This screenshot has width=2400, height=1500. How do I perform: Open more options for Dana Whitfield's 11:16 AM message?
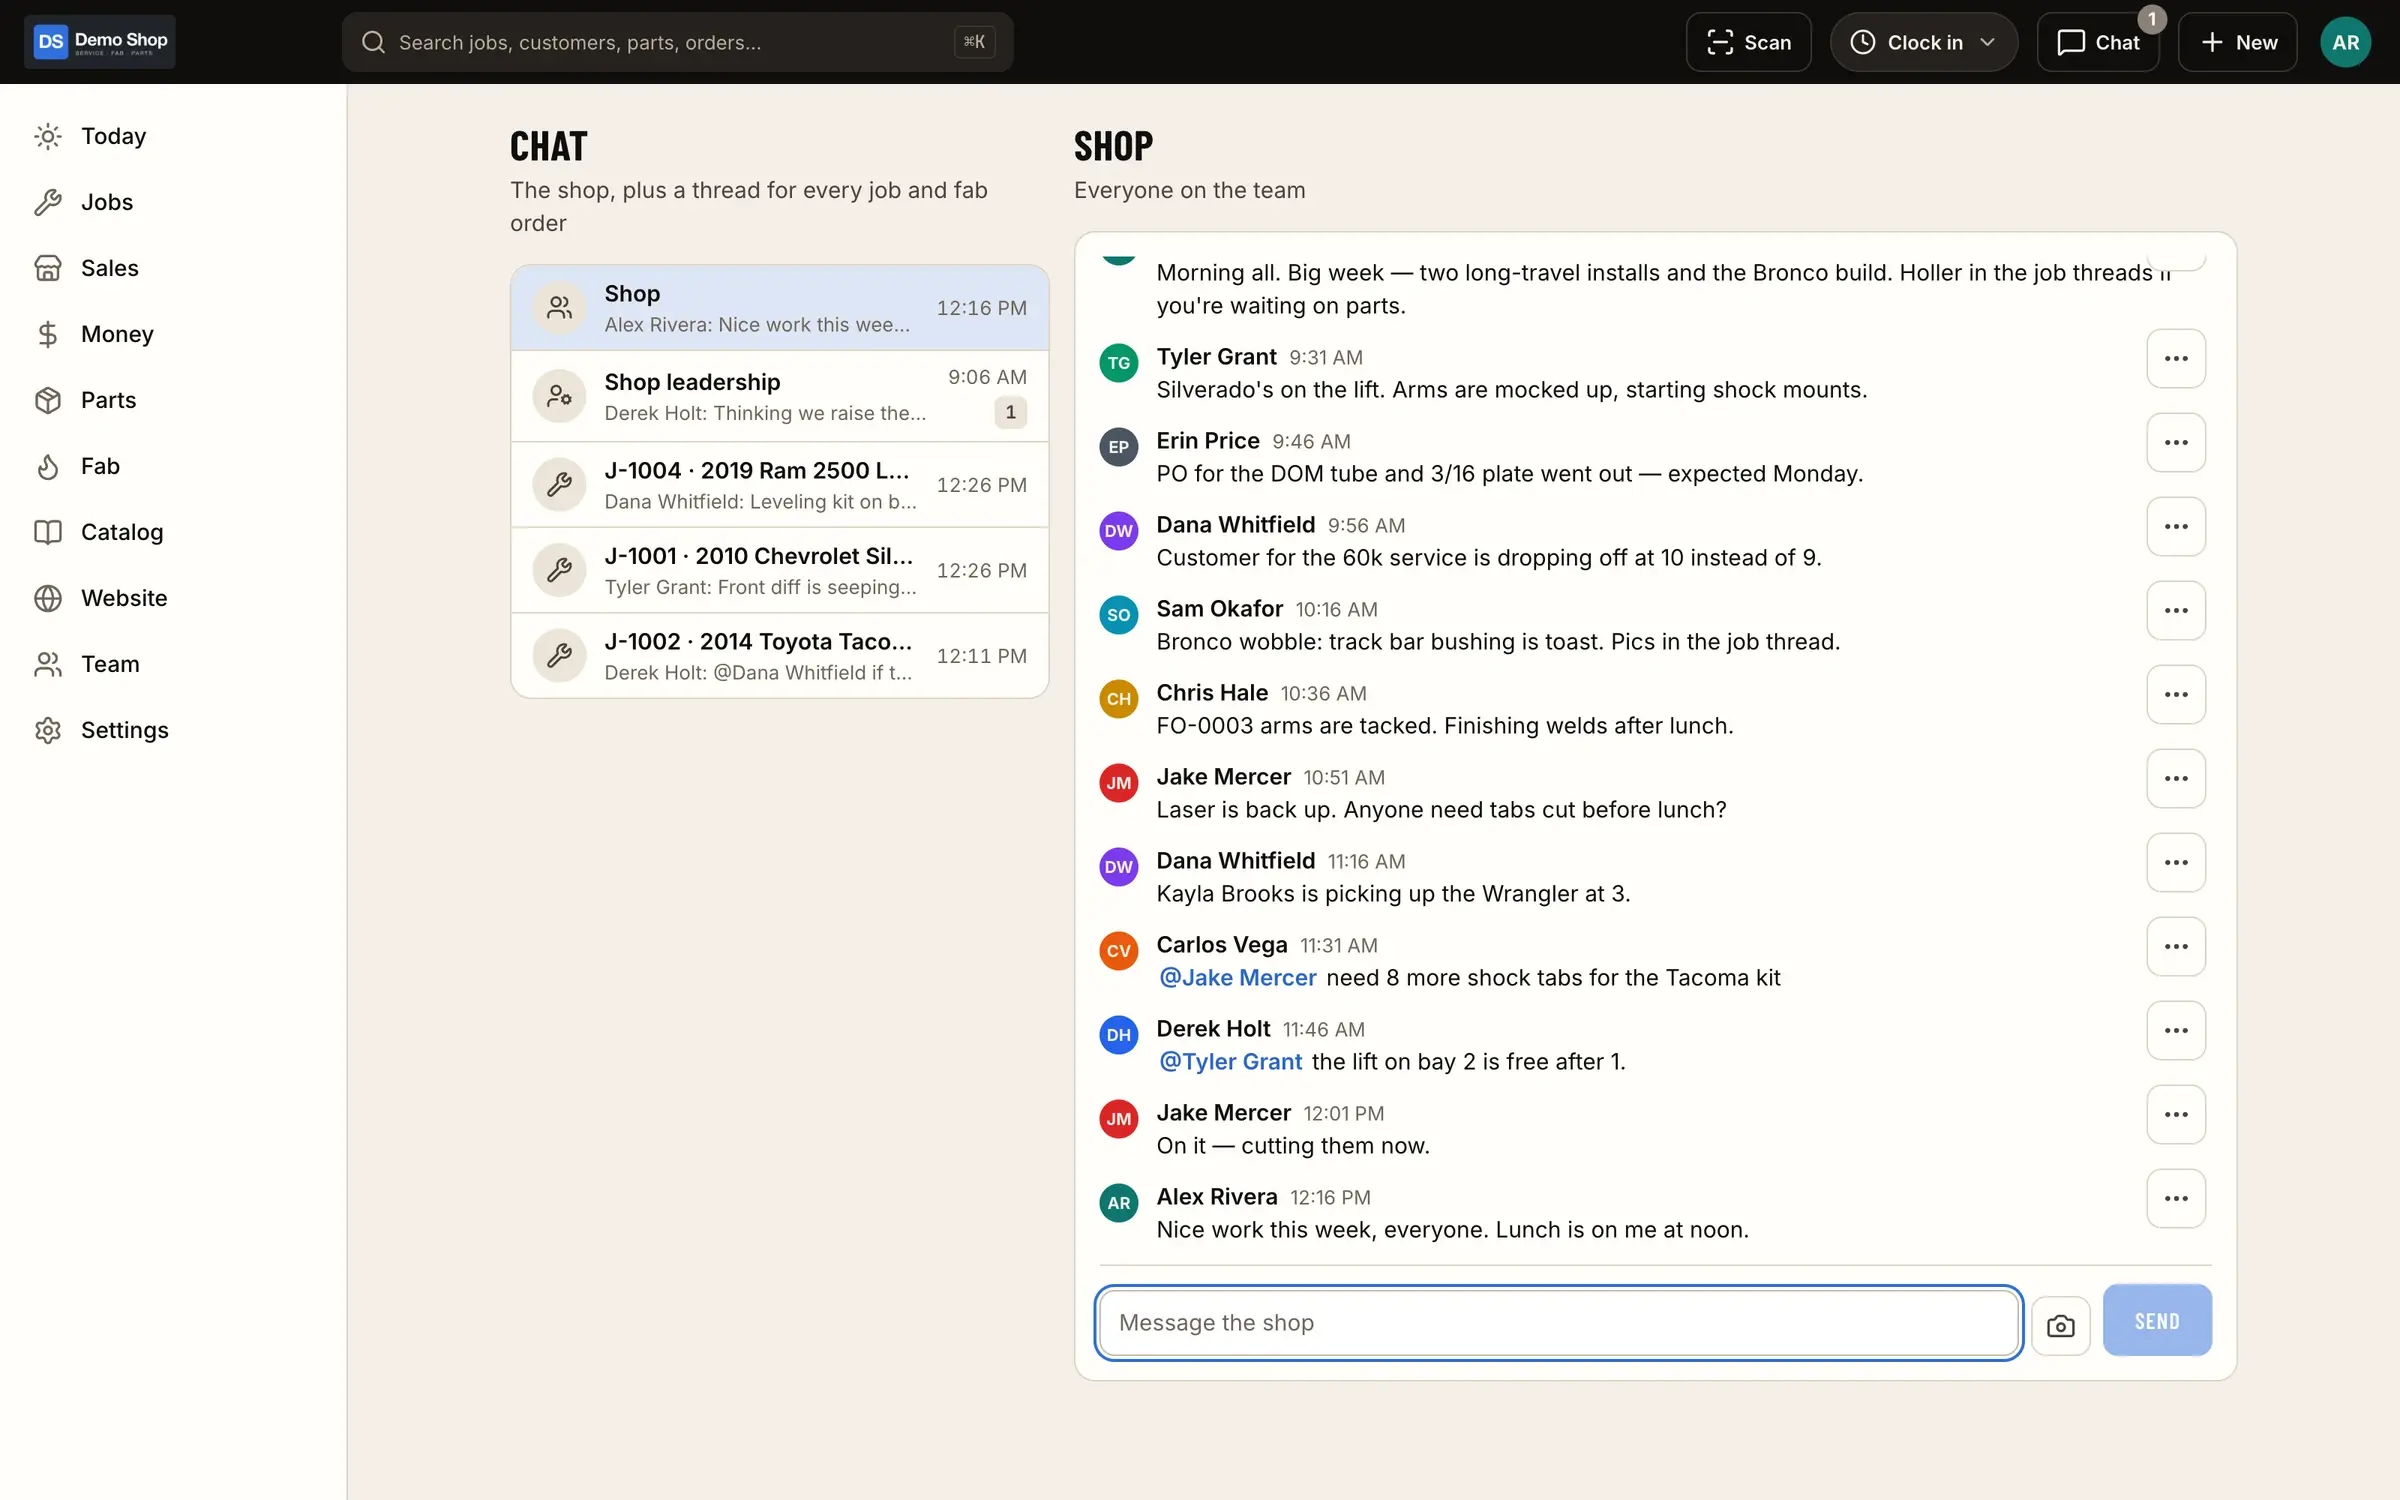click(2176, 862)
